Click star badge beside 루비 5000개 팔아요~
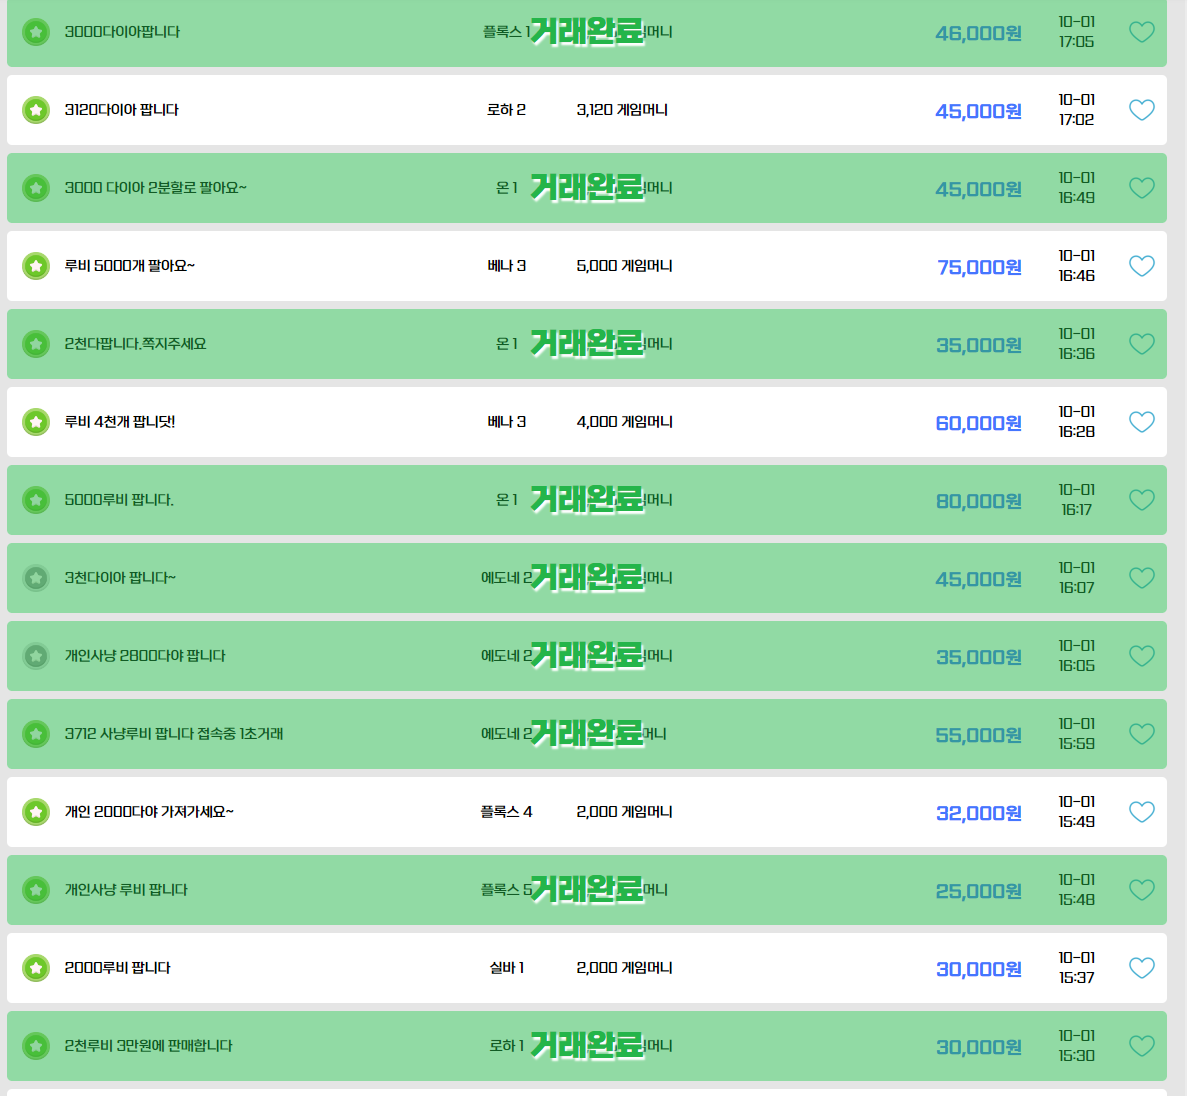1188x1096 pixels. pyautogui.click(x=36, y=266)
